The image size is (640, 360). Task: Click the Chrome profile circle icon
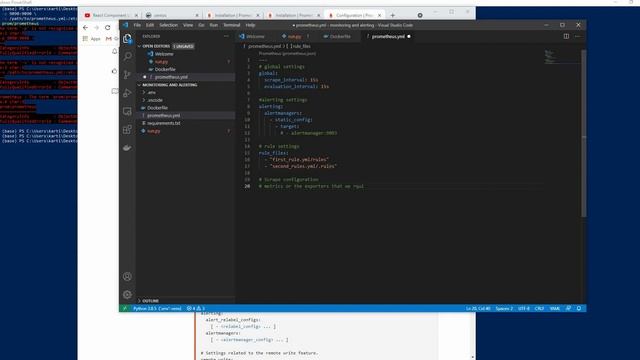click(420, 16)
